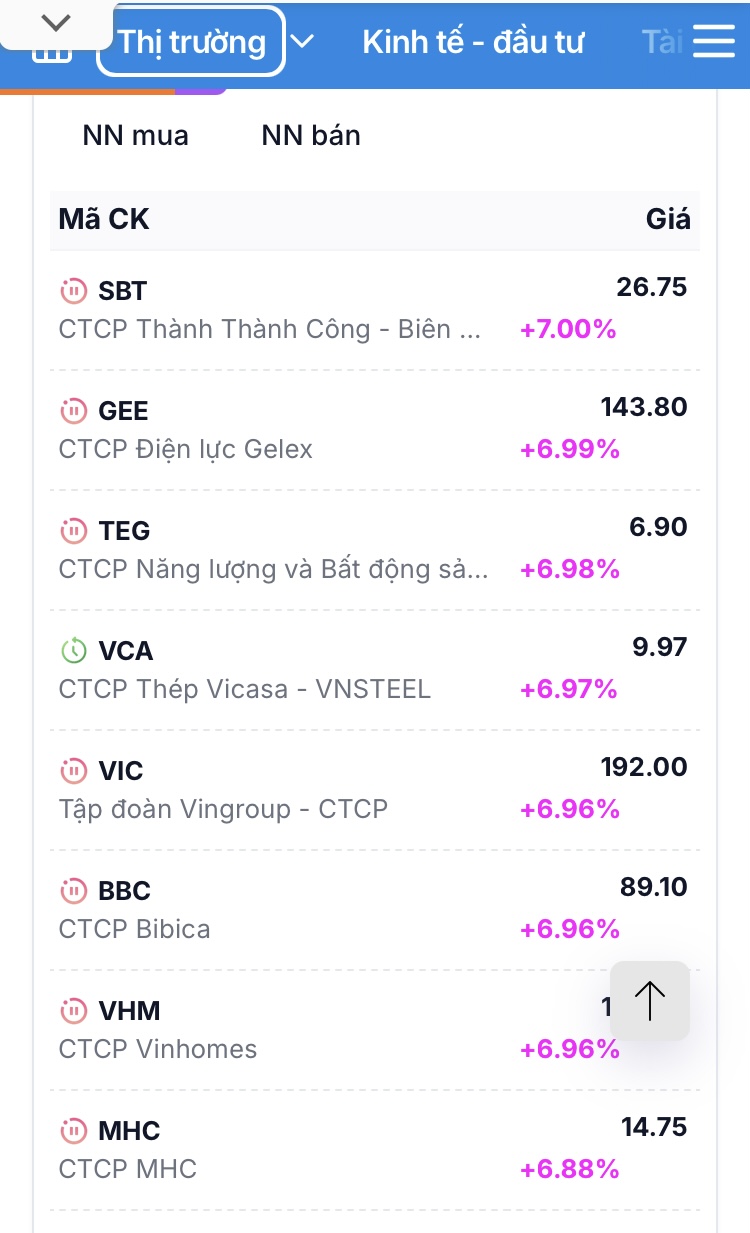Image resolution: width=750 pixels, height=1233 pixels.
Task: Switch to the NN bán tab
Action: 311,136
